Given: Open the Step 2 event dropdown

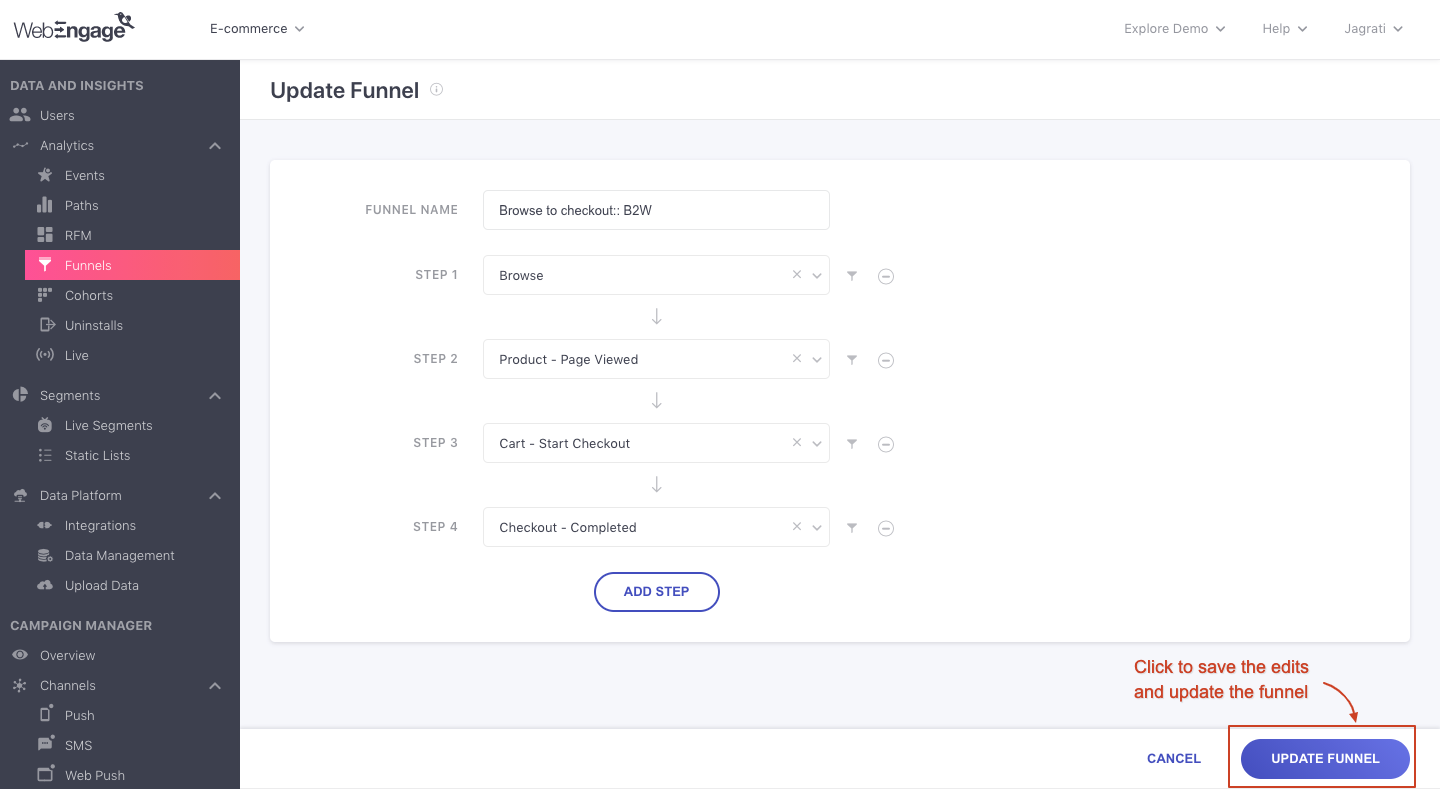Looking at the screenshot, I should [x=817, y=360].
